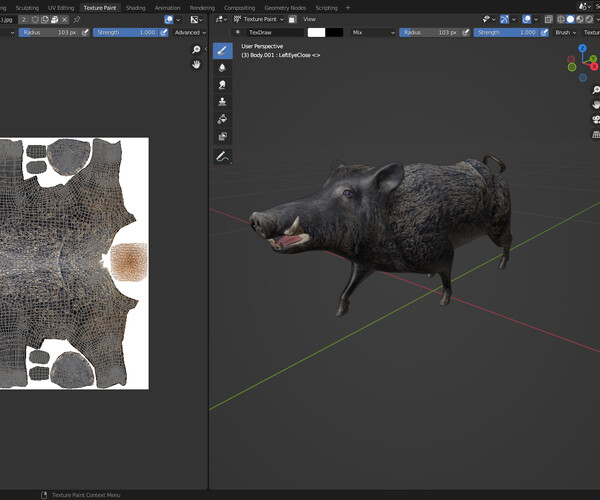This screenshot has width=600, height=500.
Task: Toggle 3D viewport gizmo visibility button
Action: point(505,19)
